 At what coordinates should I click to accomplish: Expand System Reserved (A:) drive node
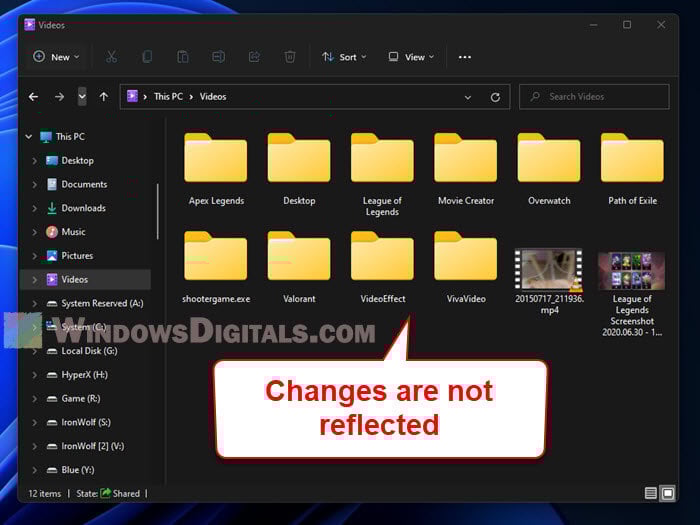pos(34,303)
